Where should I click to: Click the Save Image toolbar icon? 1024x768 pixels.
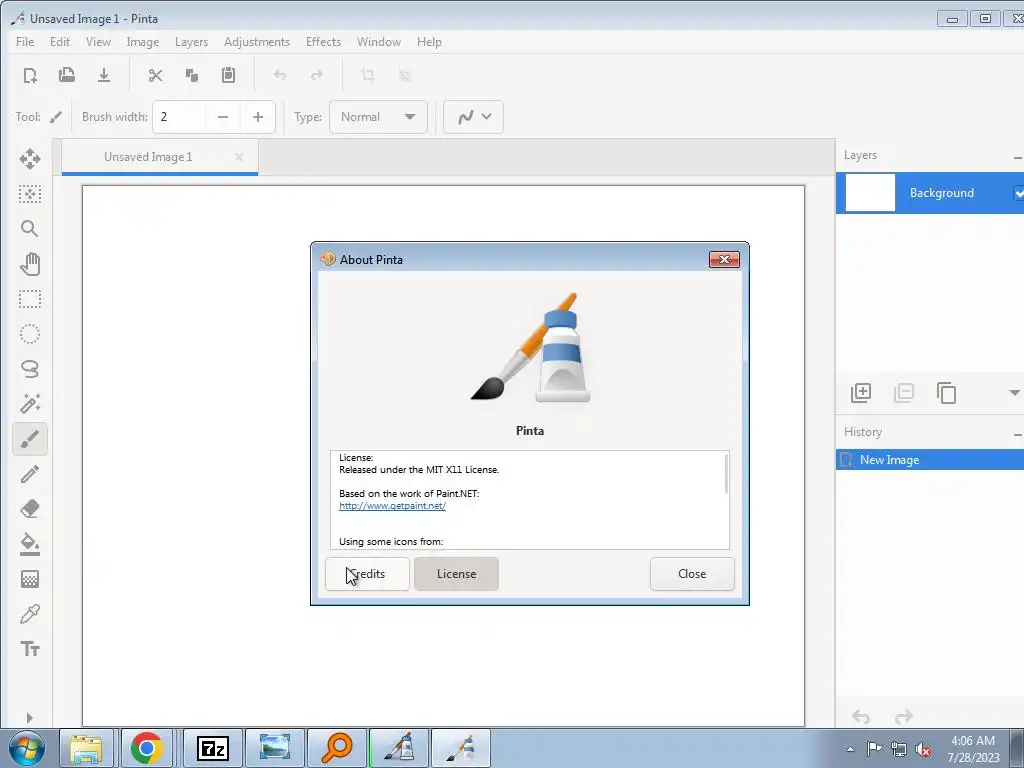104,75
